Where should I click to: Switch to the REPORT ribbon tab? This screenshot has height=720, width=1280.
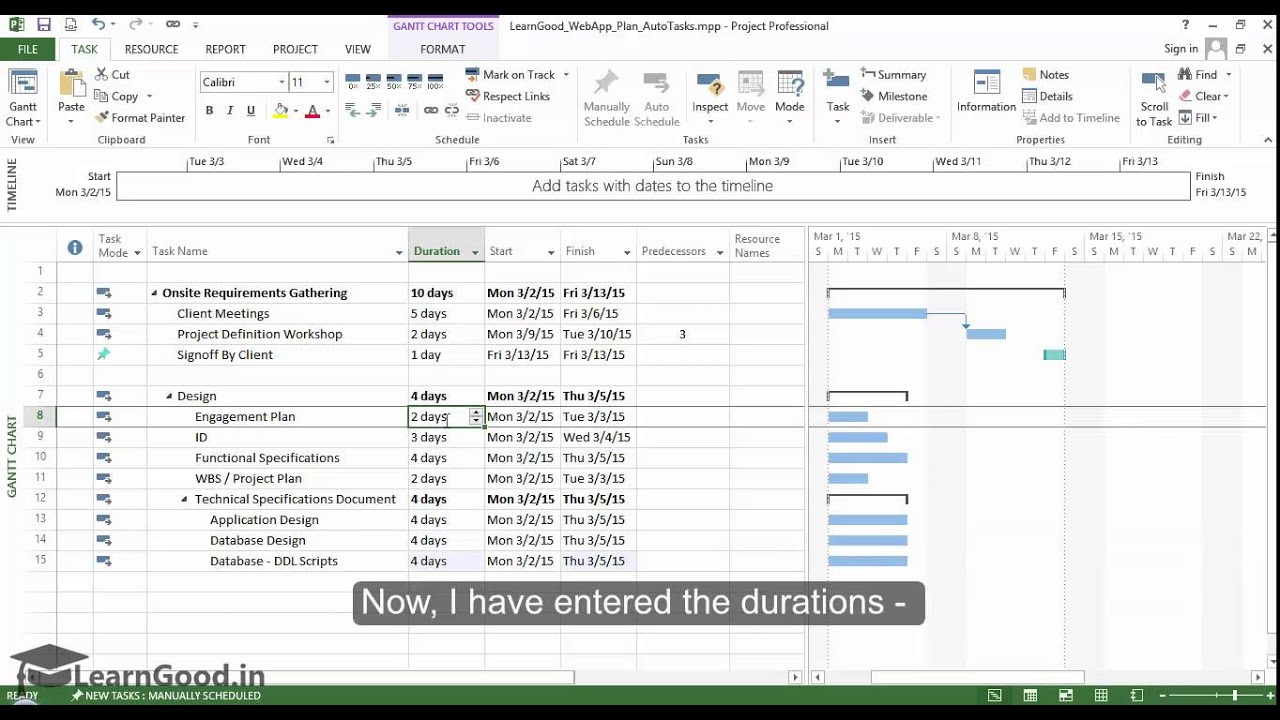(x=225, y=49)
